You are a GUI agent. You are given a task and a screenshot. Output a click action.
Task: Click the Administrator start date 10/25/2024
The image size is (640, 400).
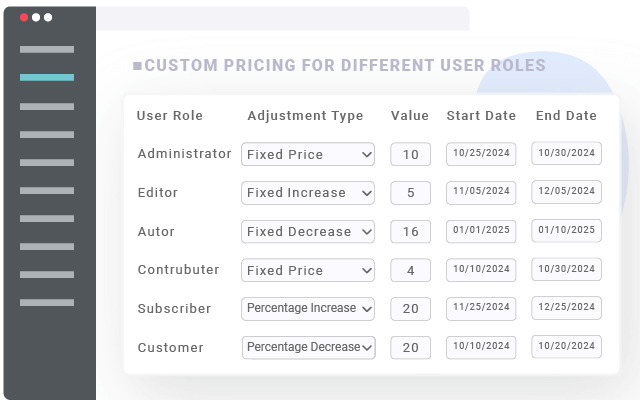(481, 153)
